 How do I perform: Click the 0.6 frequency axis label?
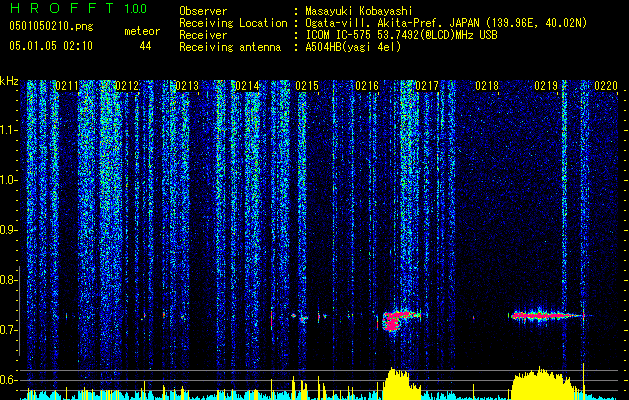[8, 380]
